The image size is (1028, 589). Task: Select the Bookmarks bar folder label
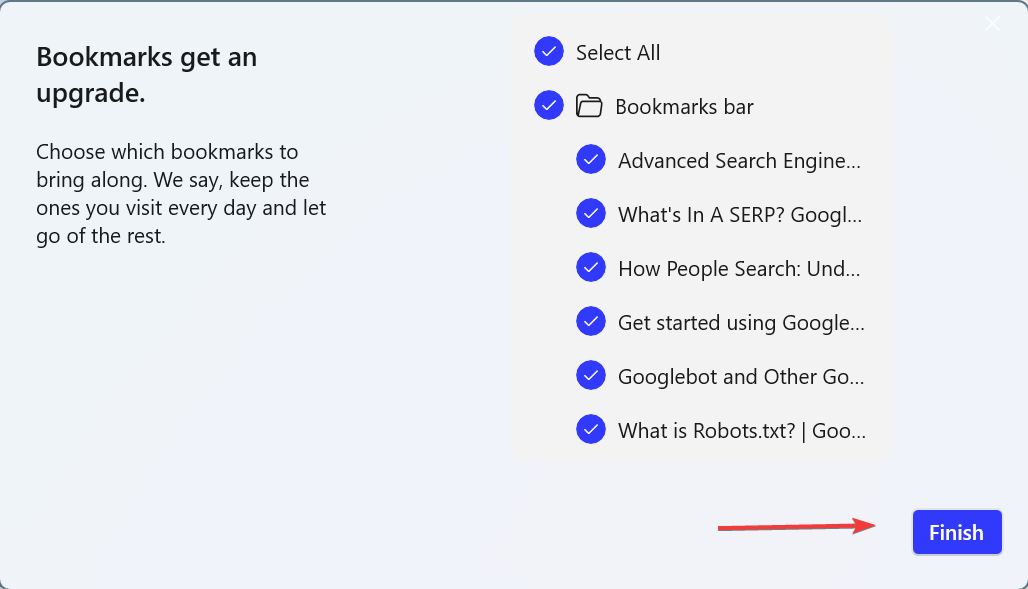[684, 106]
